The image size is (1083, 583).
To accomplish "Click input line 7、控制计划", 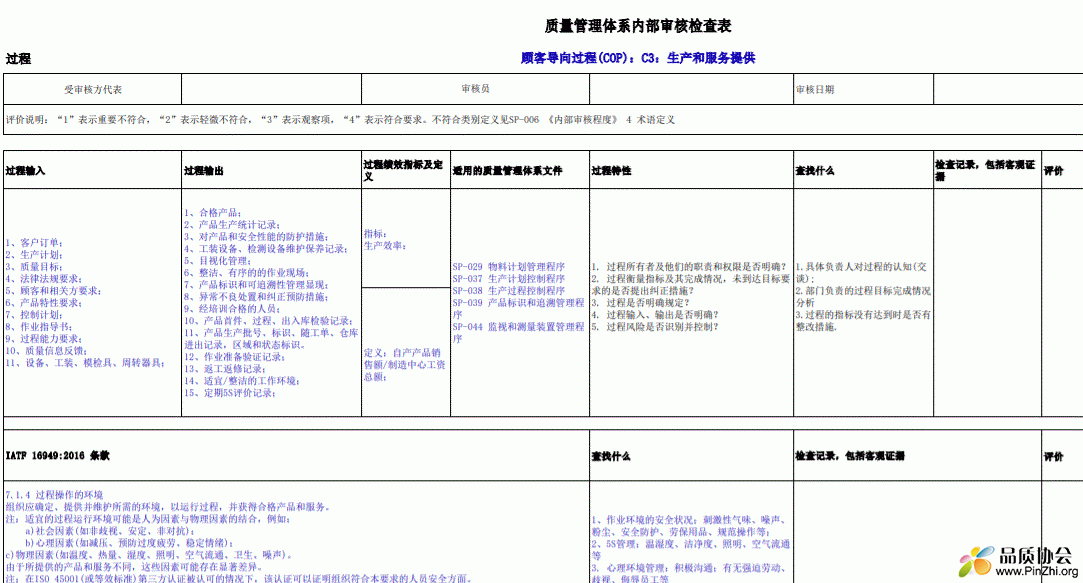I will (35, 315).
